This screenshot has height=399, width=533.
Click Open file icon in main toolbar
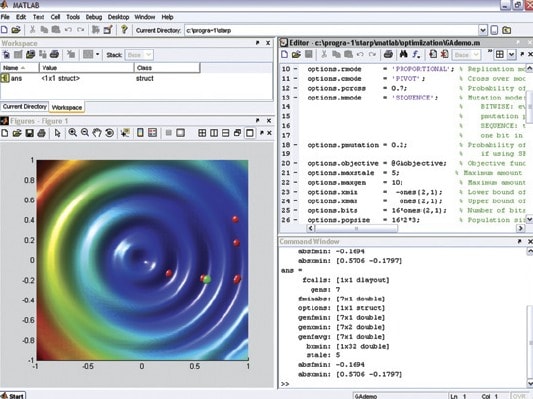(x=16, y=30)
